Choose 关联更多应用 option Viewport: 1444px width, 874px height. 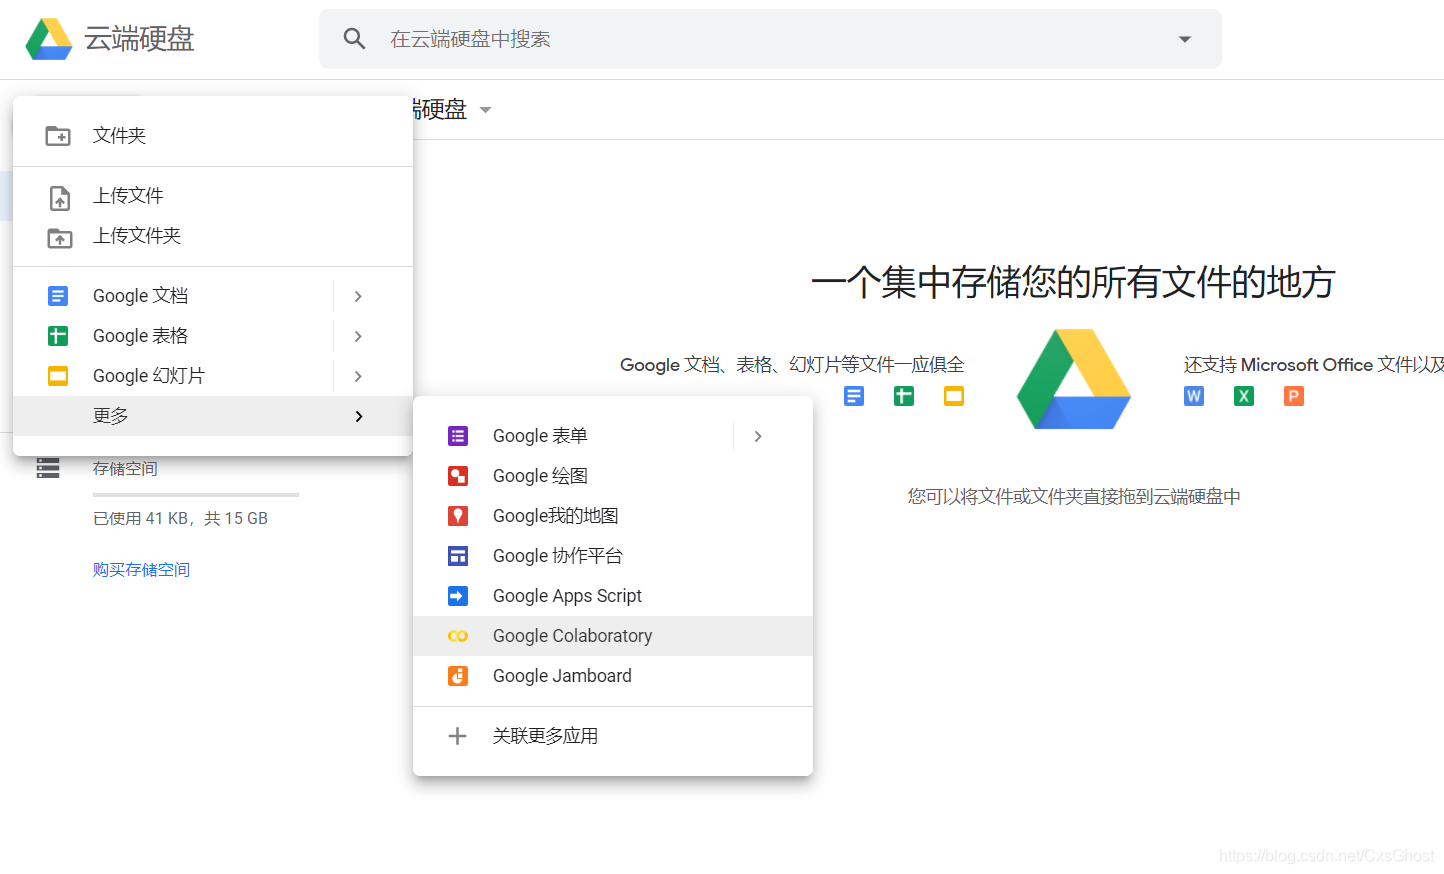coord(613,736)
